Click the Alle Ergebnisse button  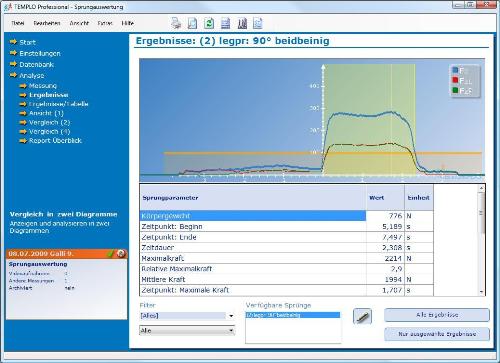click(x=437, y=315)
